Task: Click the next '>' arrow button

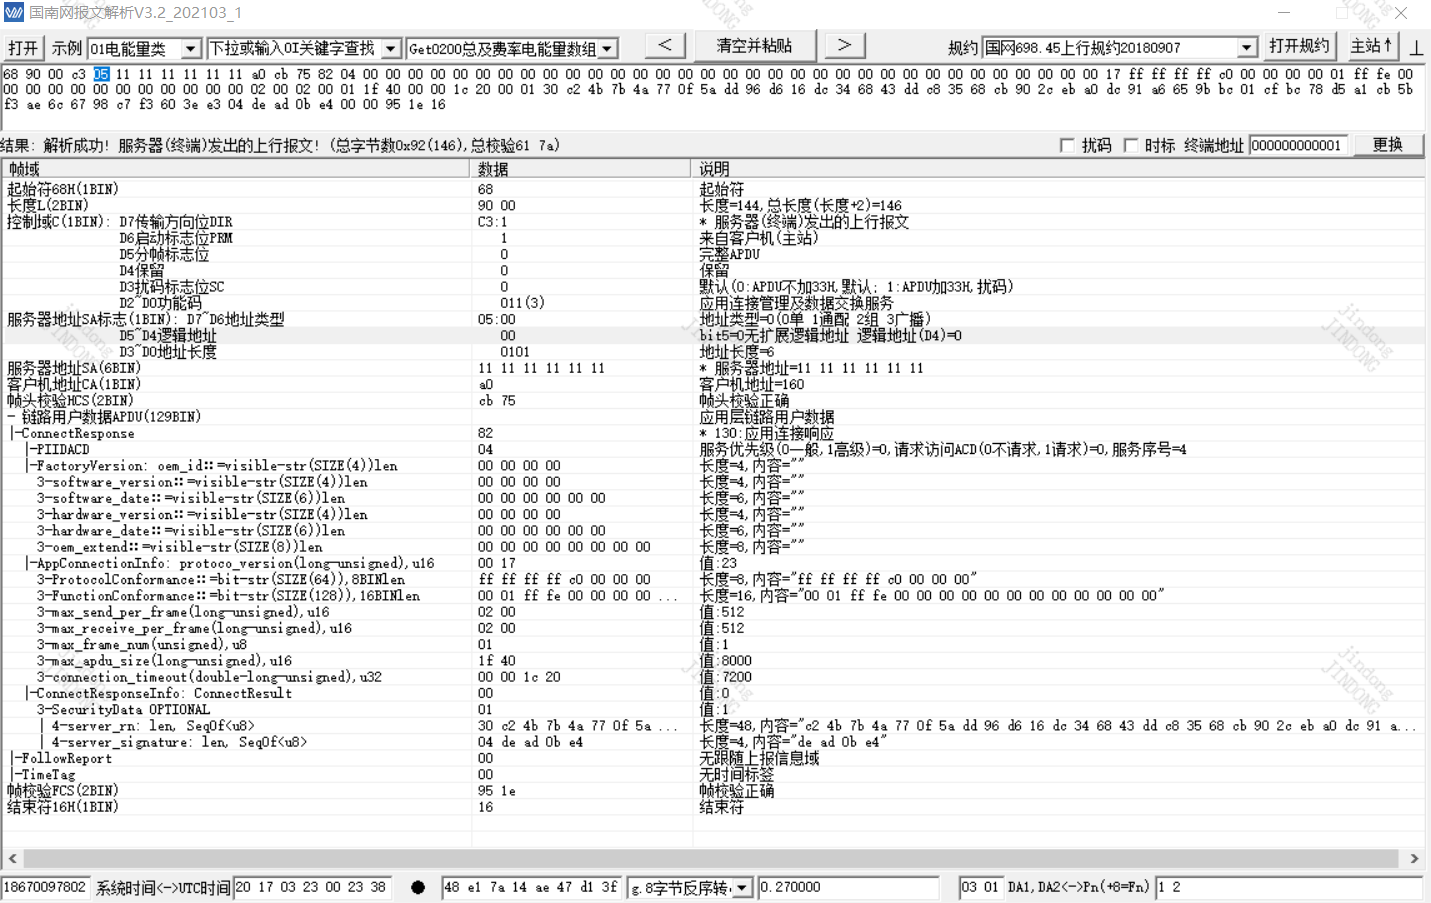Action: tap(844, 45)
